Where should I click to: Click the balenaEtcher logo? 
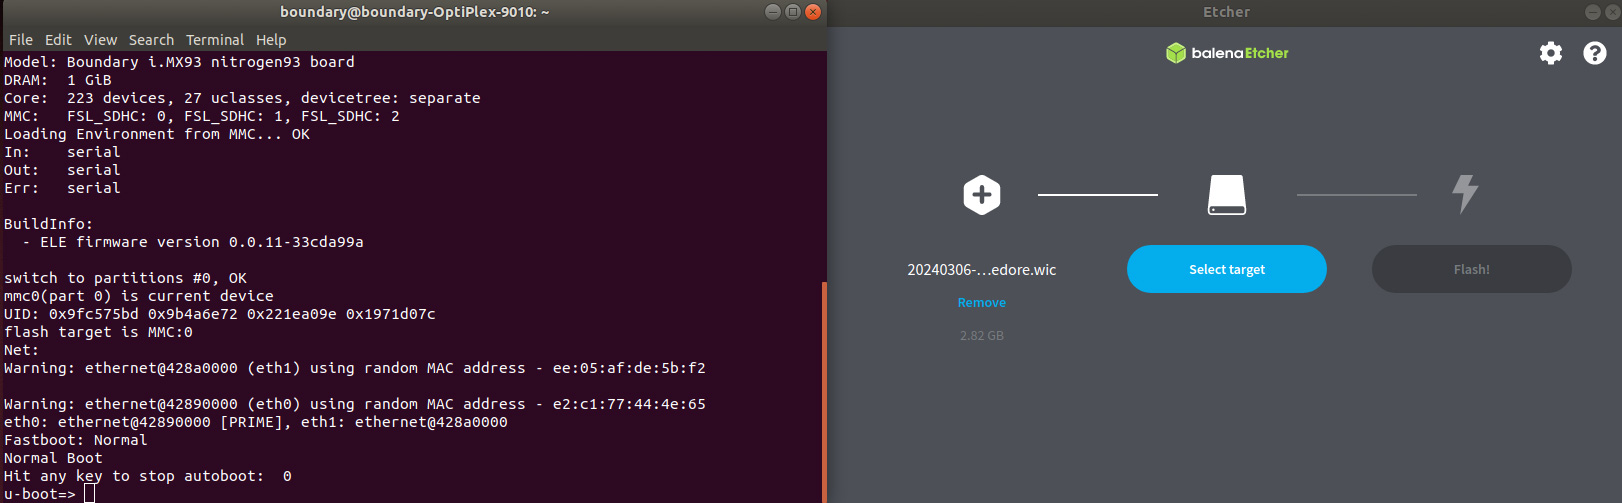click(x=1227, y=53)
